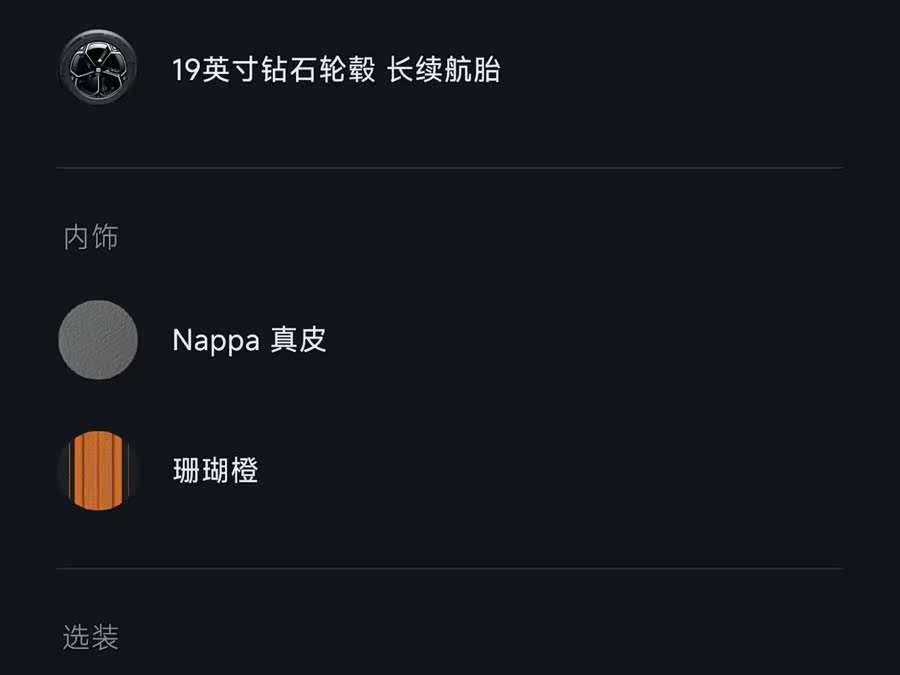Click the 19英寸钻石轮毂 长续航胎 label
Viewport: 900px width, 675px height.
(336, 70)
